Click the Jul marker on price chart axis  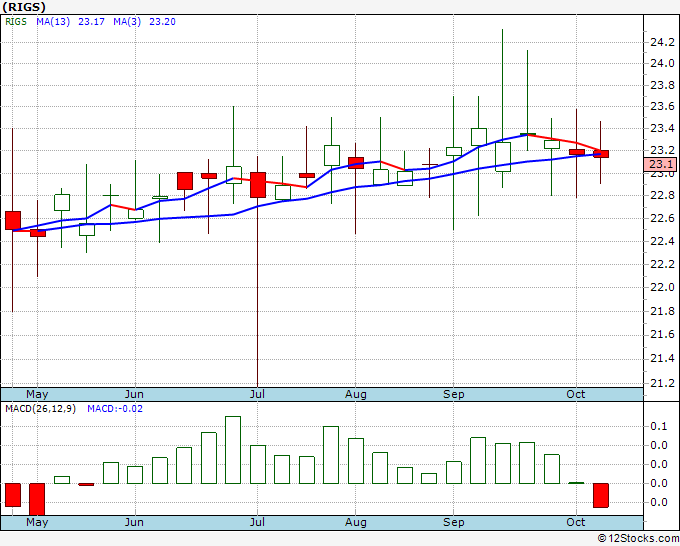coord(258,394)
